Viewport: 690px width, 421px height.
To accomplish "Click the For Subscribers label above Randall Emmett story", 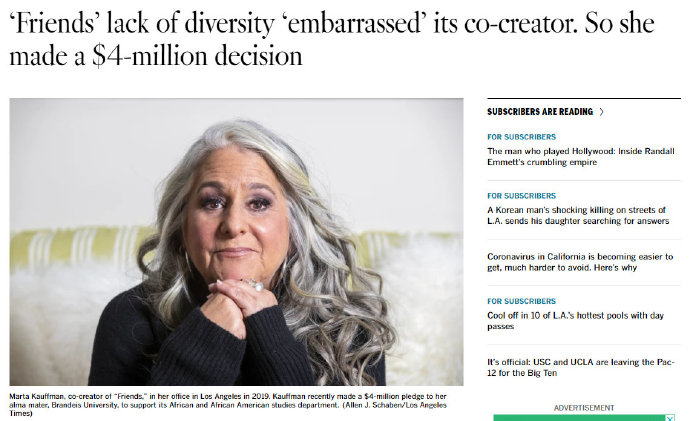I will 521,137.
